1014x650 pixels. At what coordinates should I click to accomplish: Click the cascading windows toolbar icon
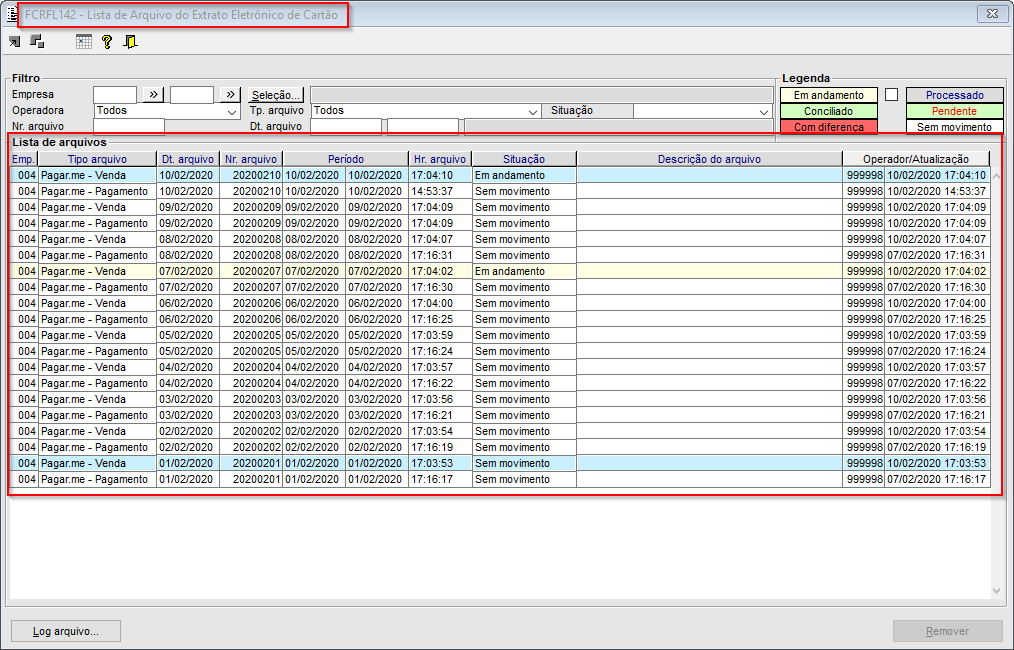click(x=38, y=41)
